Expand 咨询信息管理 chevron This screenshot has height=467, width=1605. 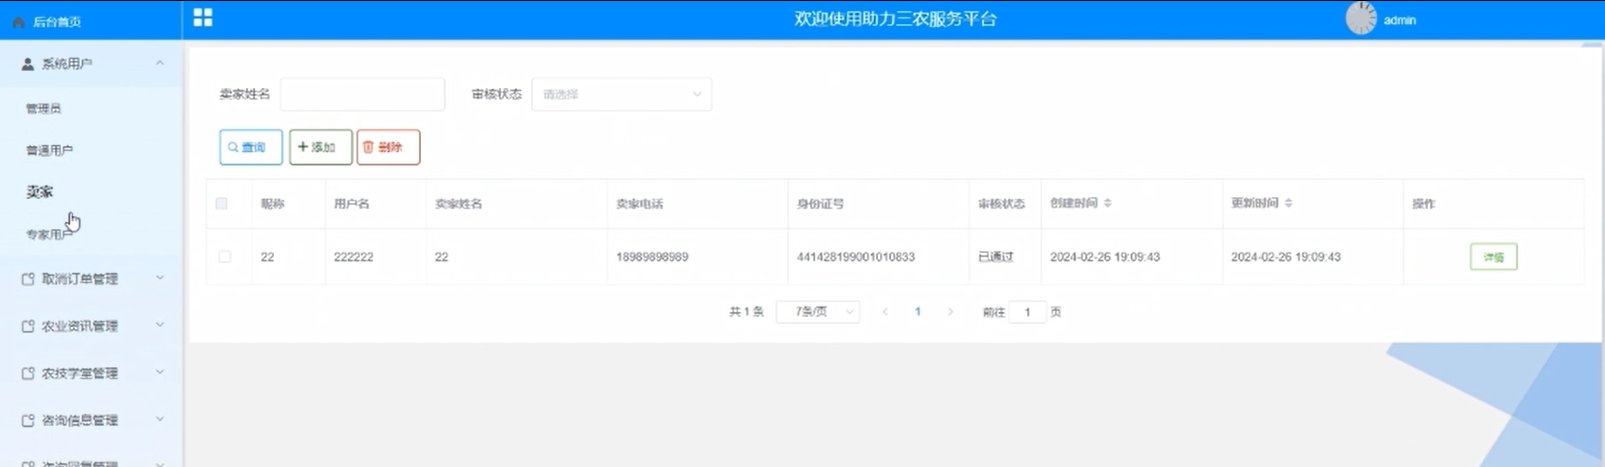coord(160,419)
